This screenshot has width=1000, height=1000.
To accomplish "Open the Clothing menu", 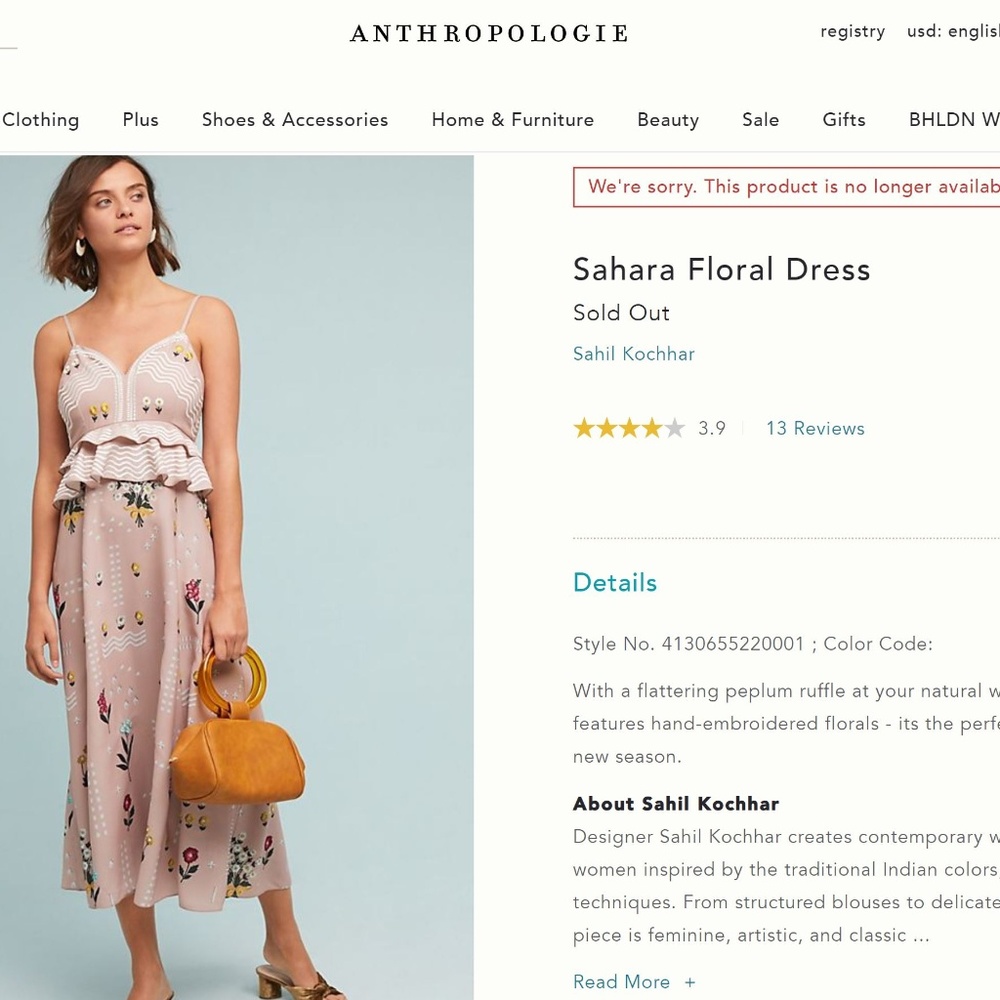I will [41, 119].
